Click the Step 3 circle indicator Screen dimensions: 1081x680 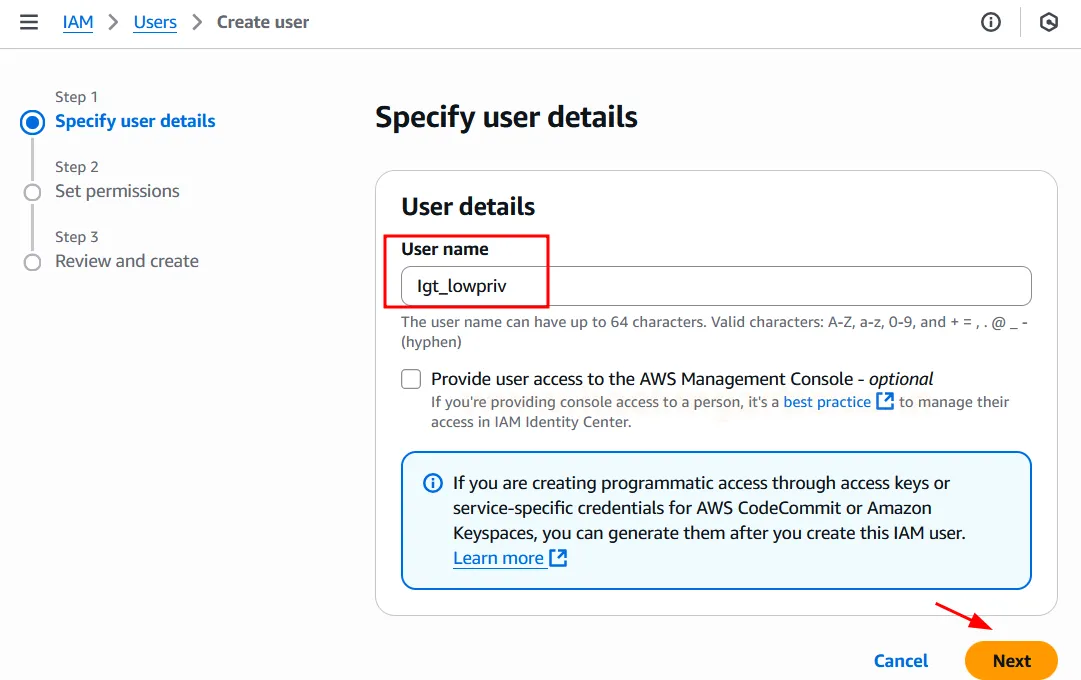point(33,262)
